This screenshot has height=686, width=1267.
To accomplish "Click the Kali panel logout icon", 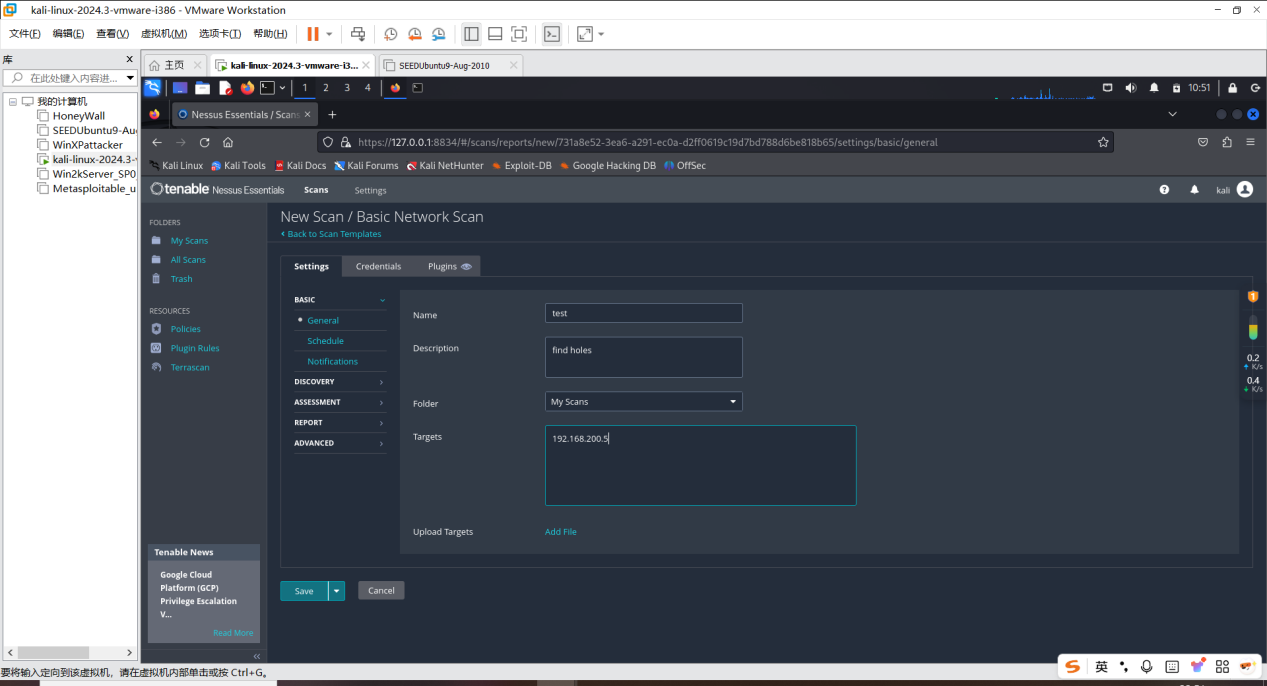I will tap(1255, 88).
